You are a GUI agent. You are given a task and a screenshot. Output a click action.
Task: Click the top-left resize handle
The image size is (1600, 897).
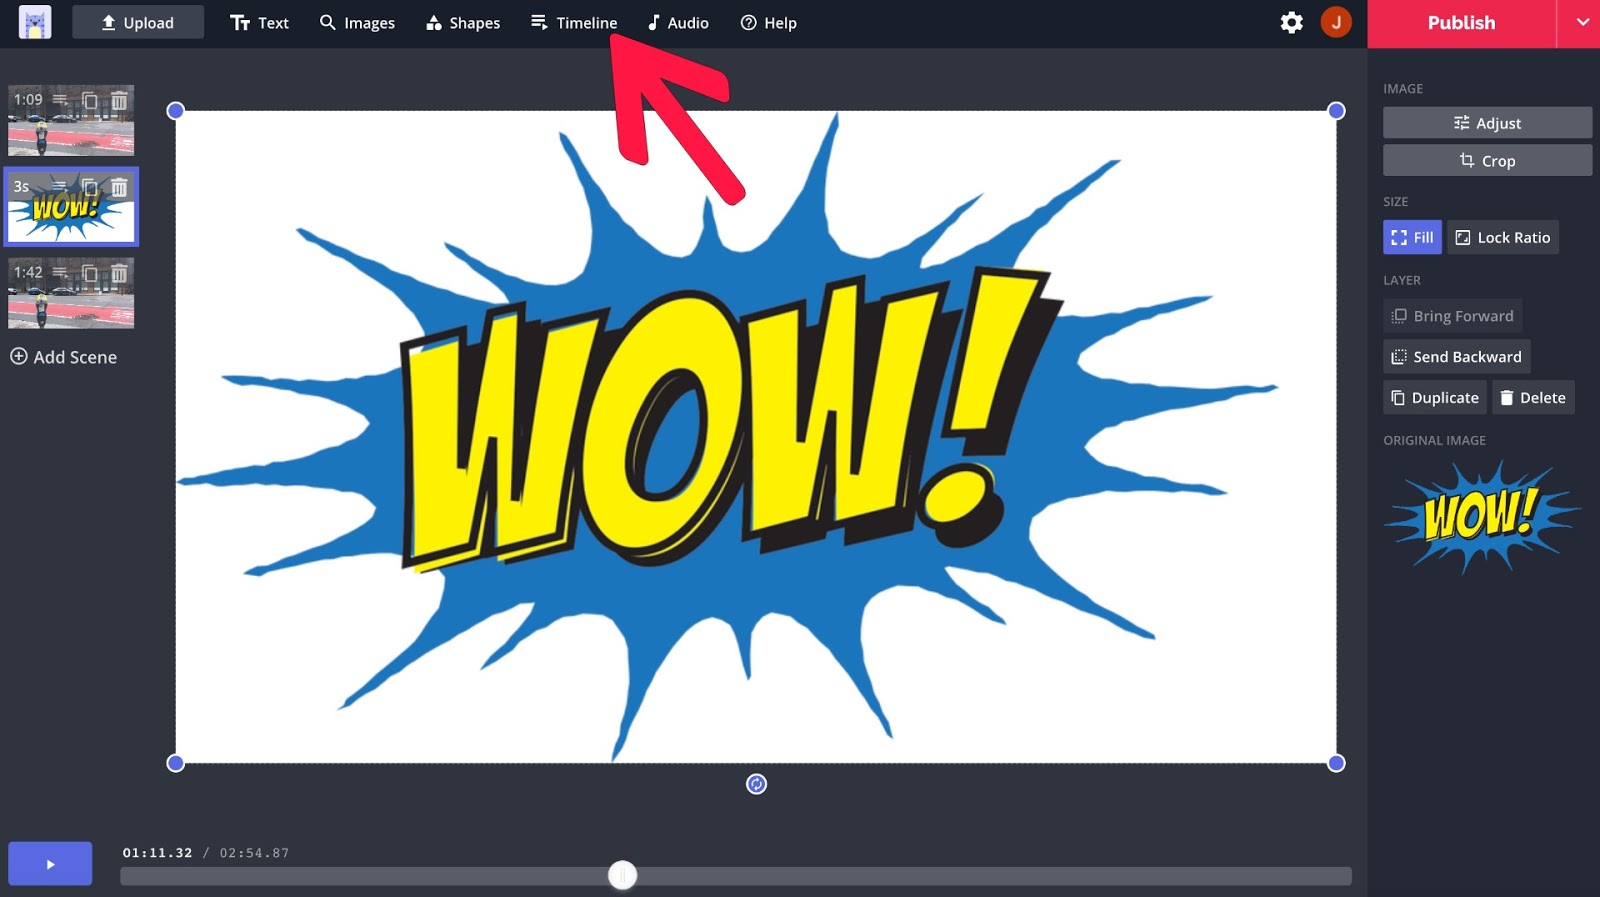[x=175, y=110]
